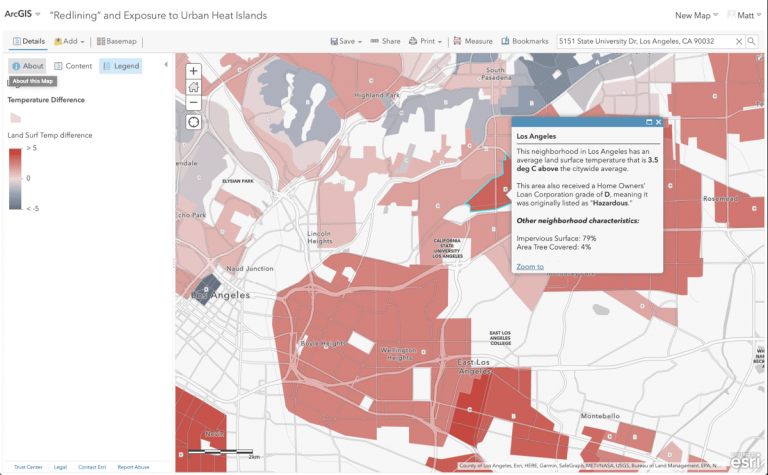This screenshot has width=768, height=475.
Task: Click the Temperature Difference layer heading
Action: click(x=46, y=100)
